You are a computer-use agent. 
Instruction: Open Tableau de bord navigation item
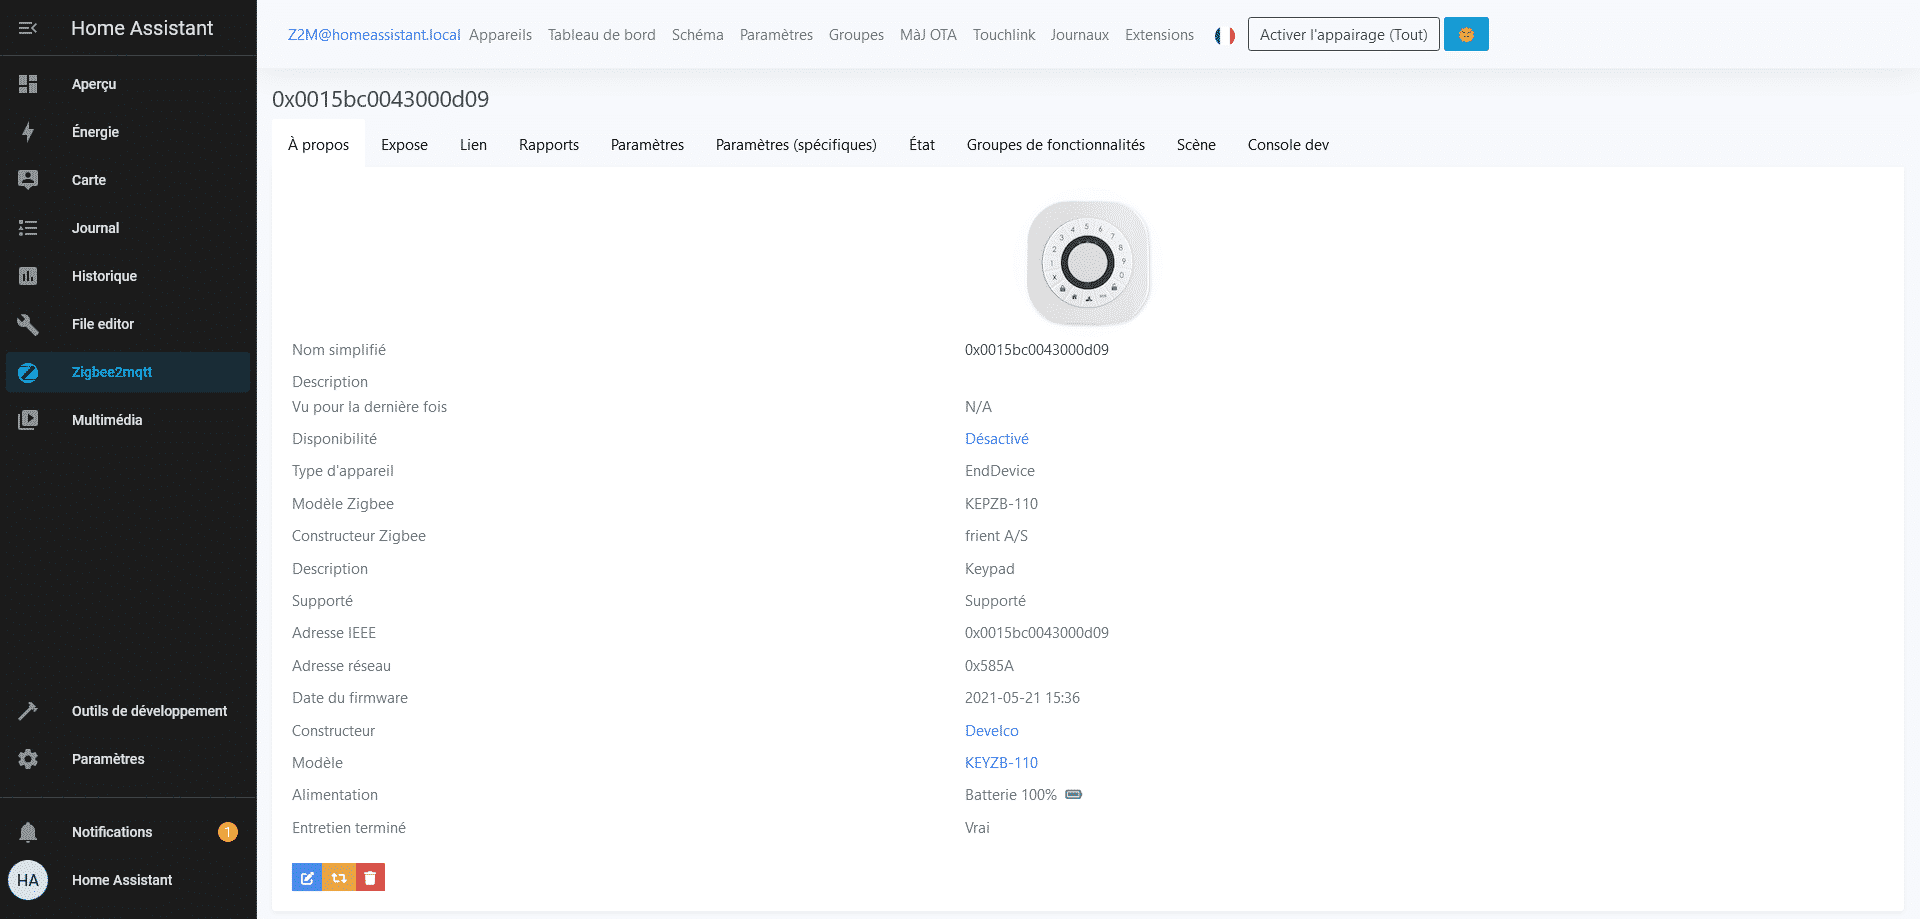tap(602, 35)
